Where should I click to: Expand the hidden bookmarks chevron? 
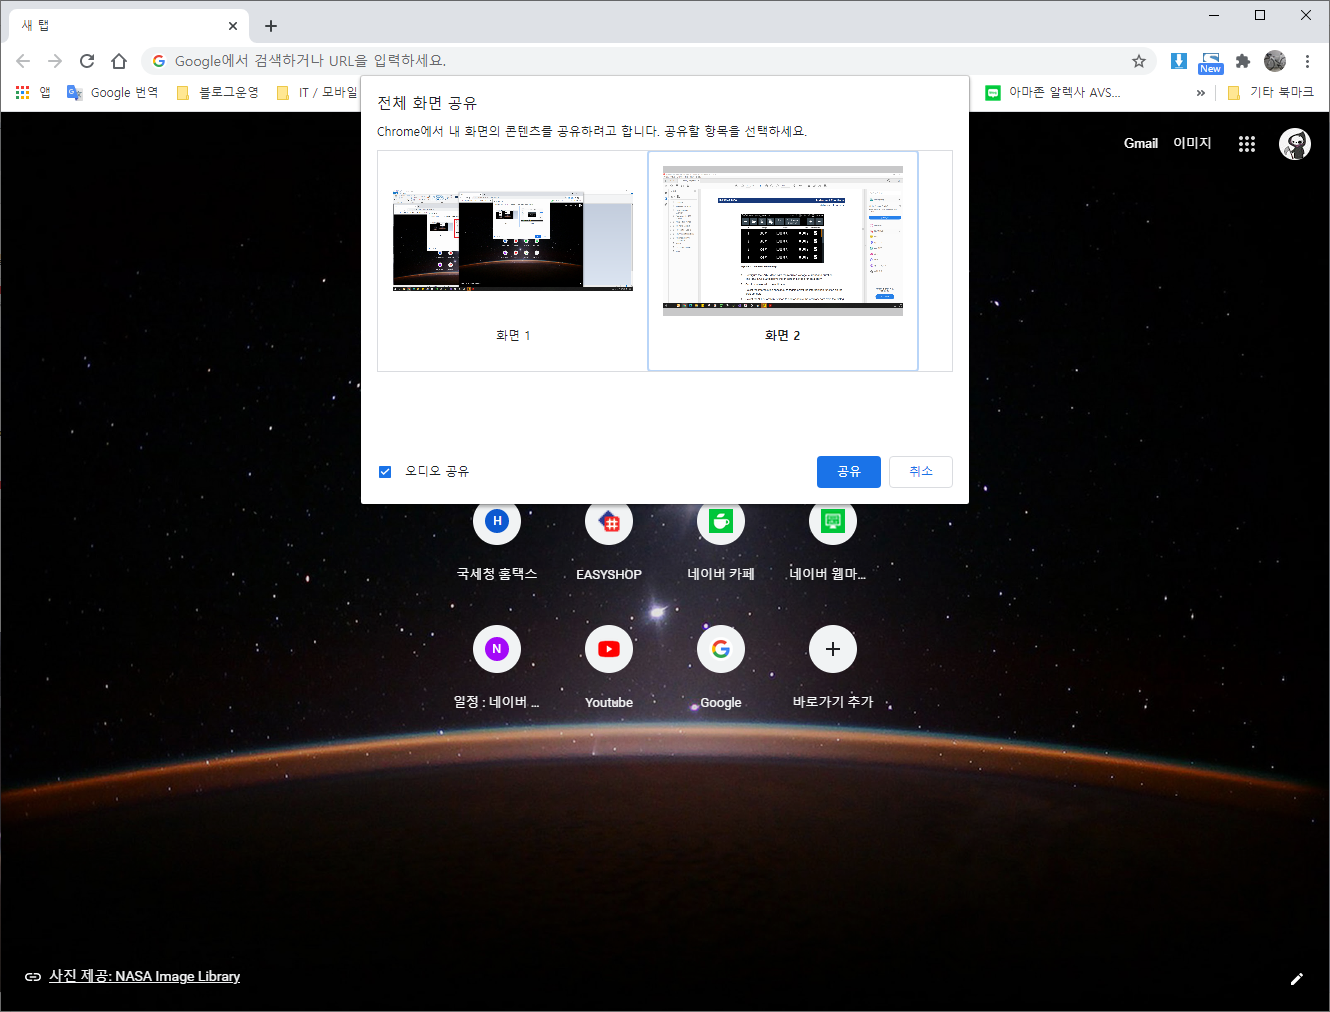[x=1201, y=92]
